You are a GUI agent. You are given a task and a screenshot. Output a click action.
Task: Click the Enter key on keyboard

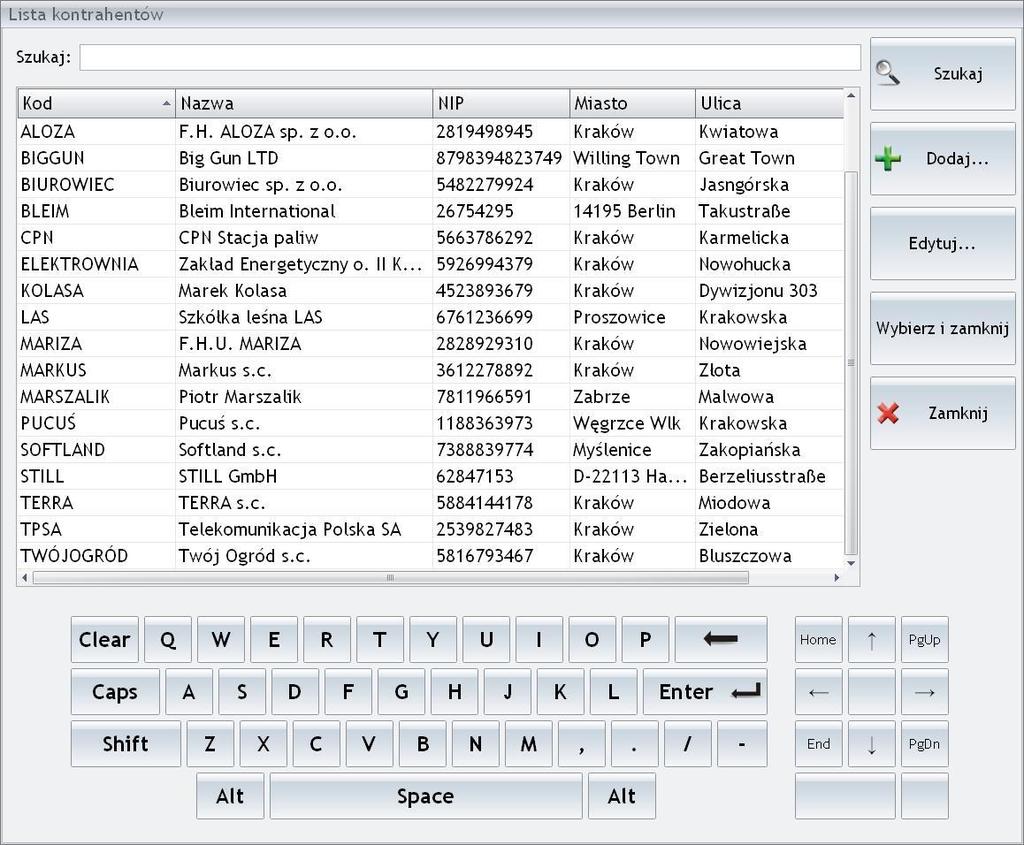(x=705, y=692)
